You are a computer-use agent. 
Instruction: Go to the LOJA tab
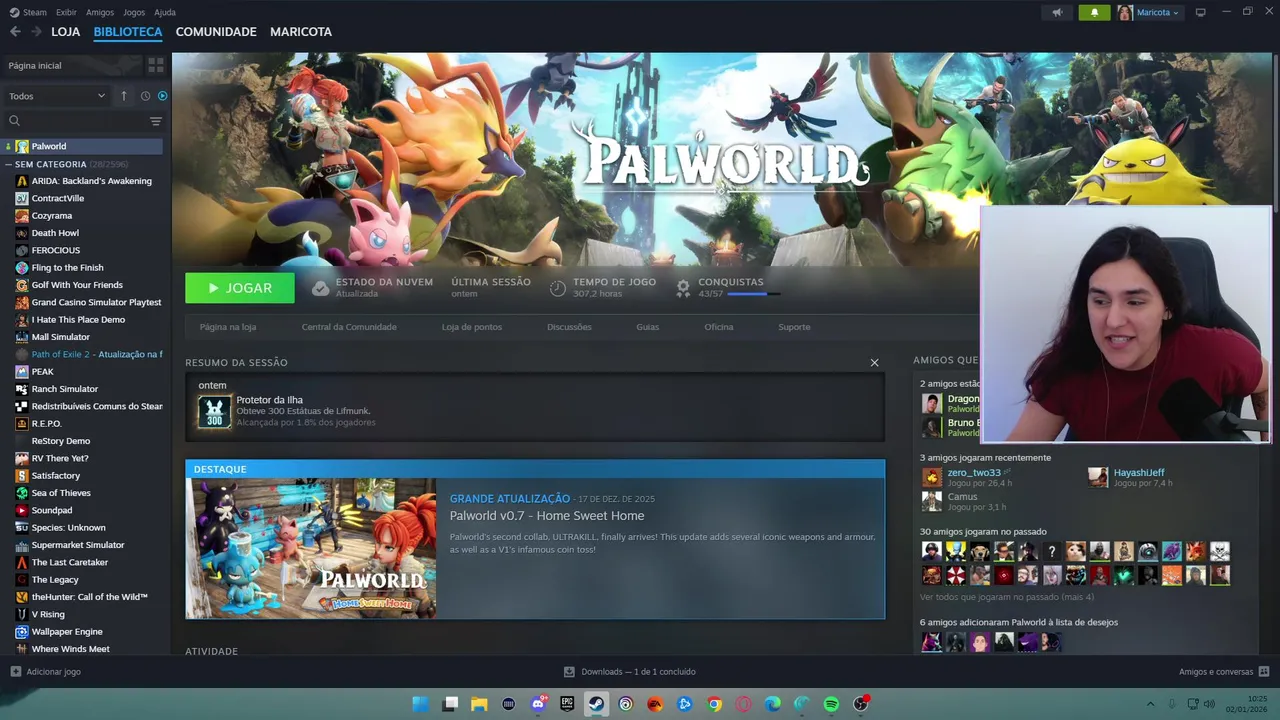point(66,32)
